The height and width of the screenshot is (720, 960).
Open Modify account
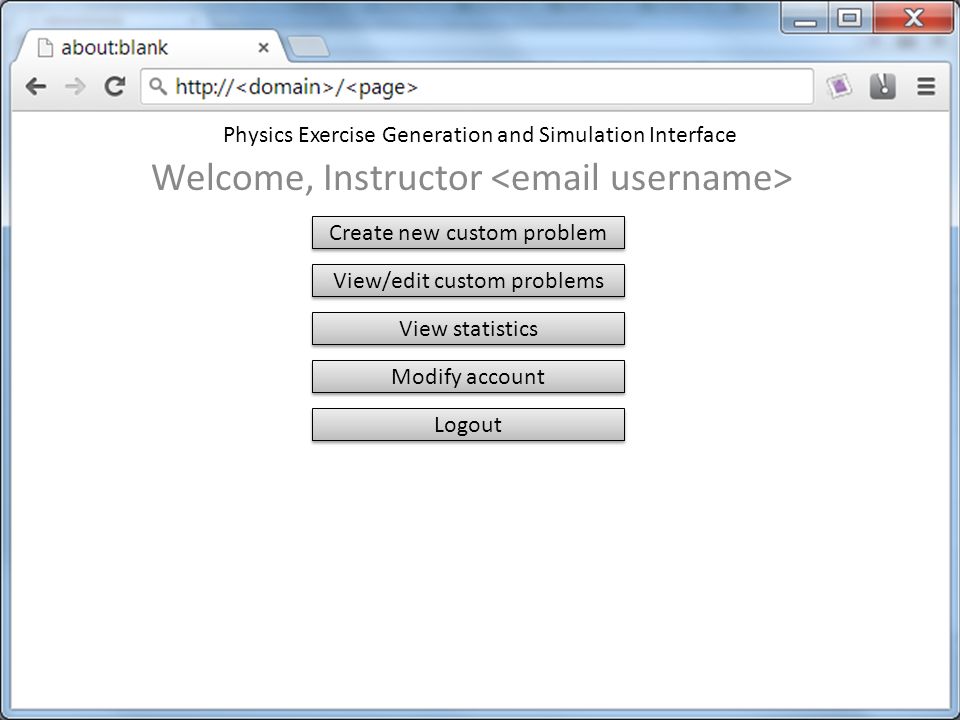468,377
